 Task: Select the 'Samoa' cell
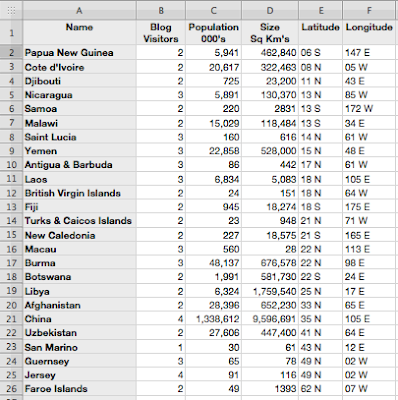coord(79,109)
